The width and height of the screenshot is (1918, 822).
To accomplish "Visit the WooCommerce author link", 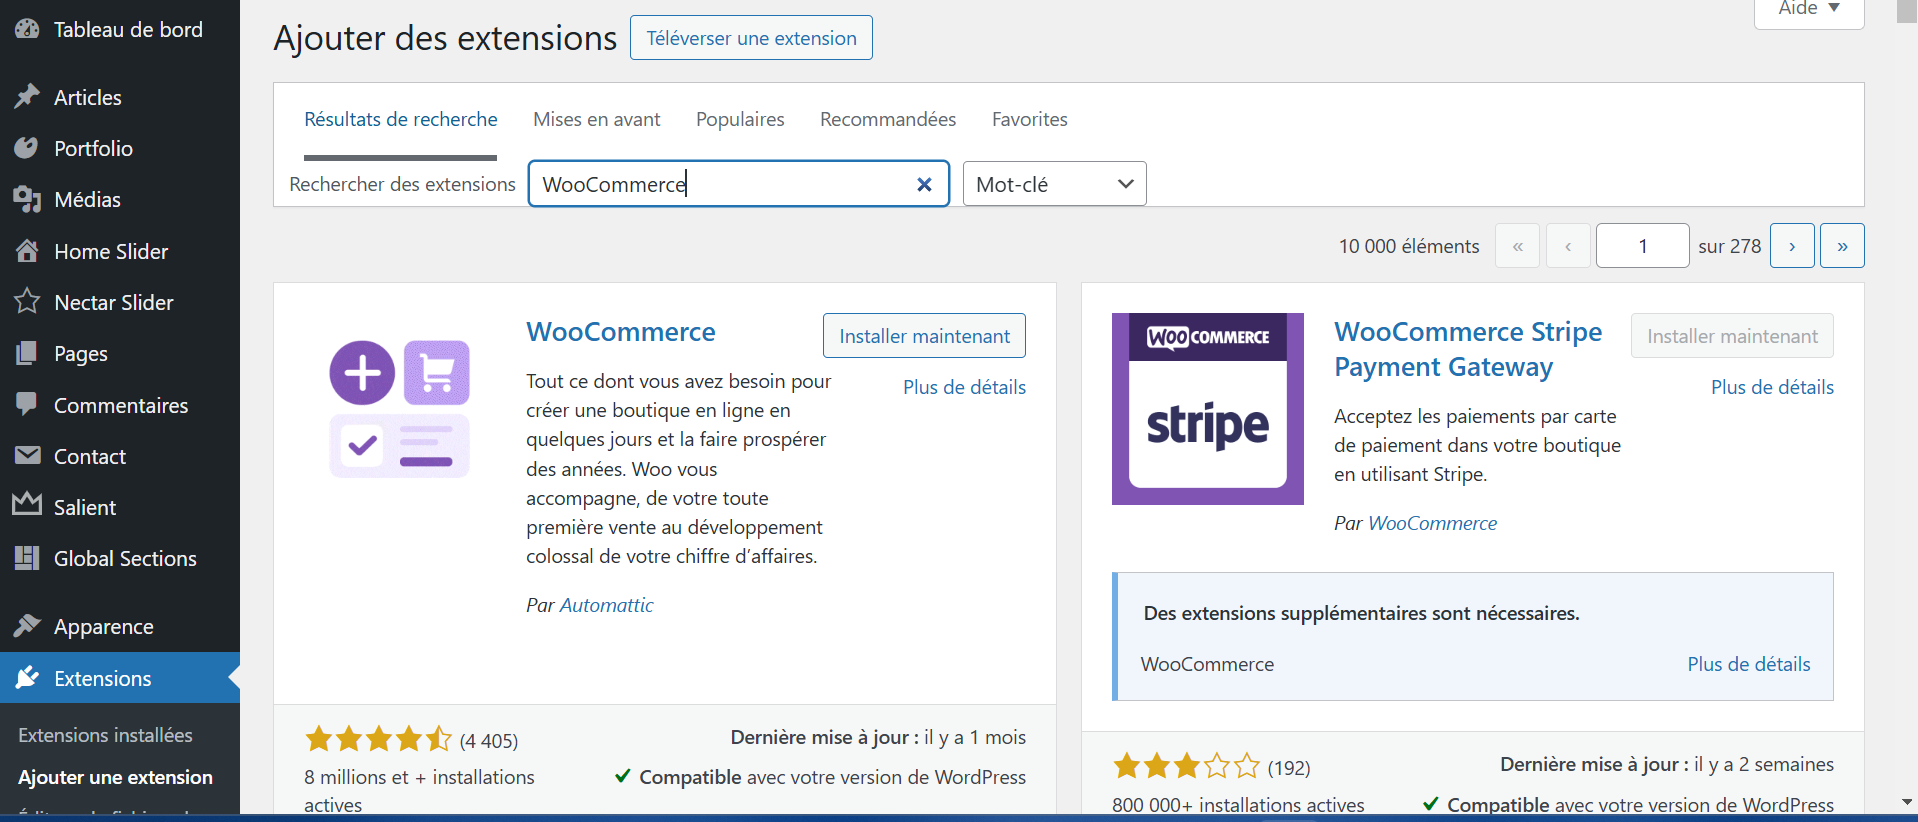I will coord(1432,523).
